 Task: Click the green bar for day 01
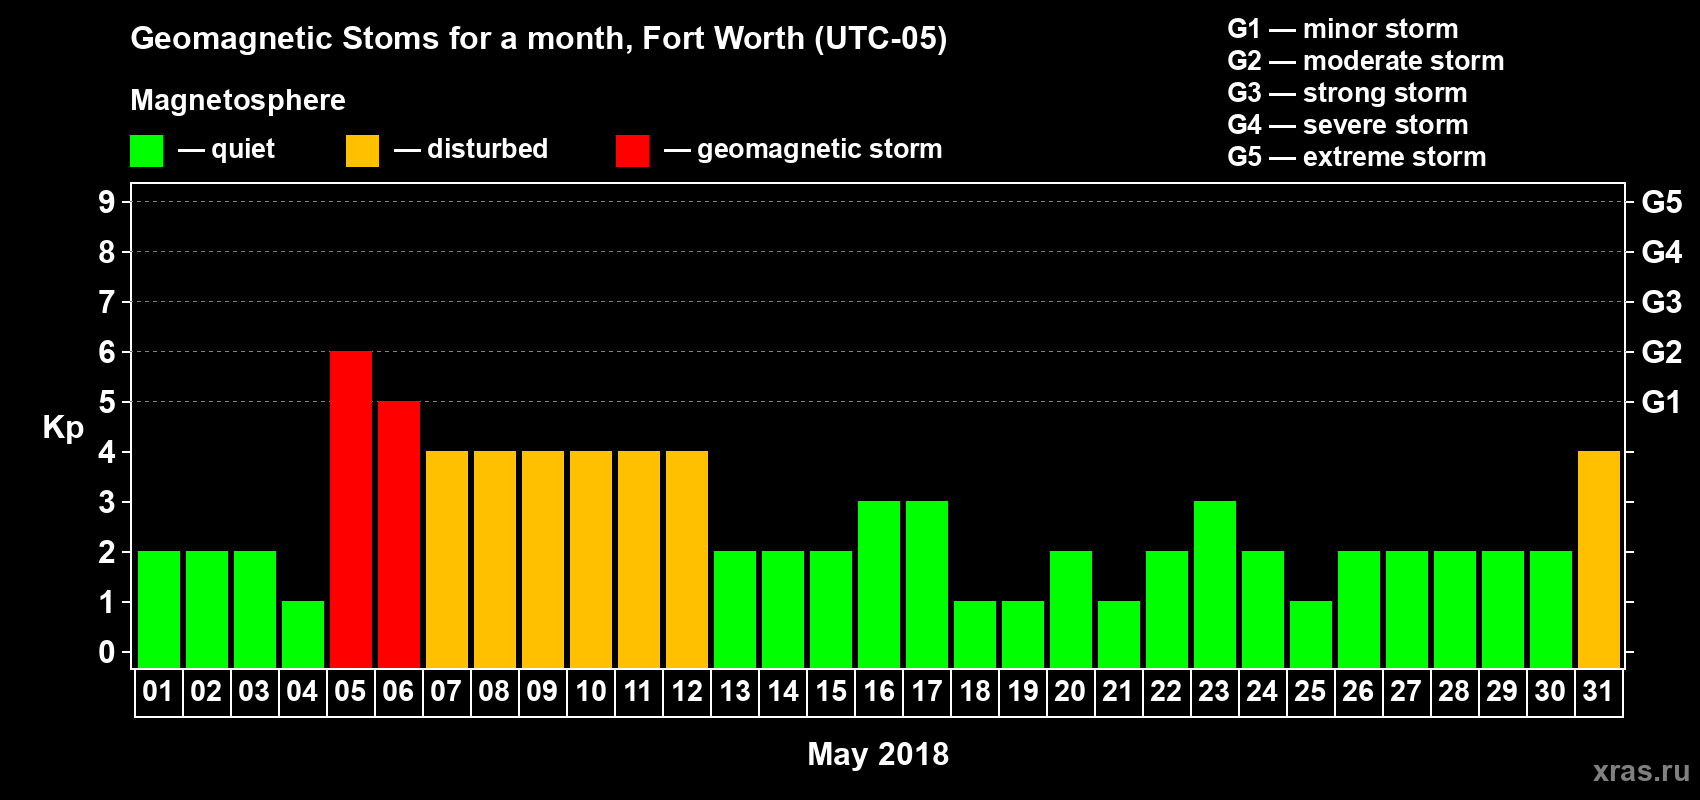click(159, 609)
